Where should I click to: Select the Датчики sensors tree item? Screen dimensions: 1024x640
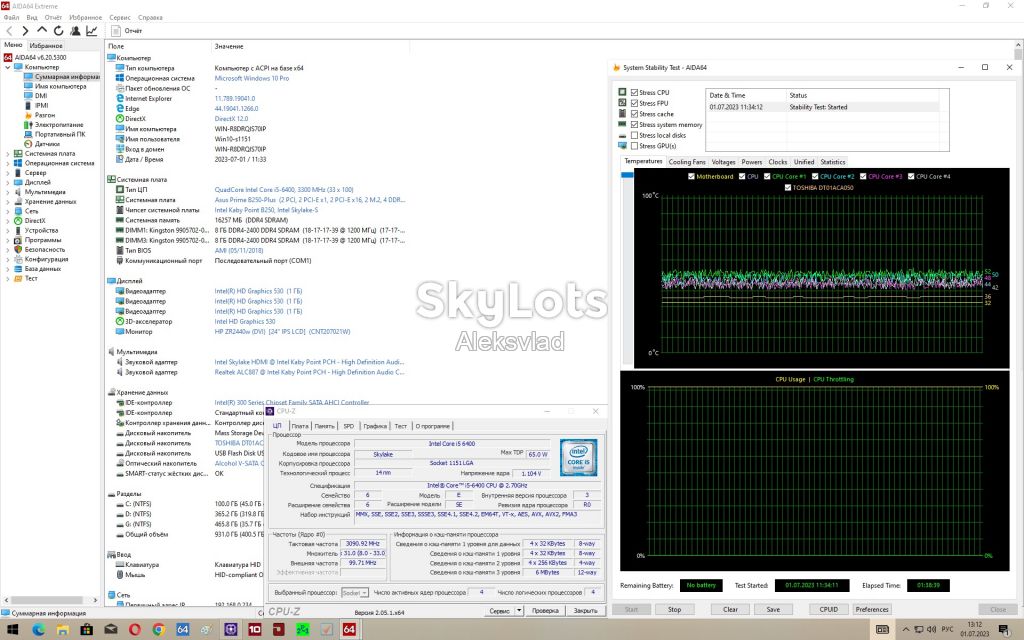[47, 144]
